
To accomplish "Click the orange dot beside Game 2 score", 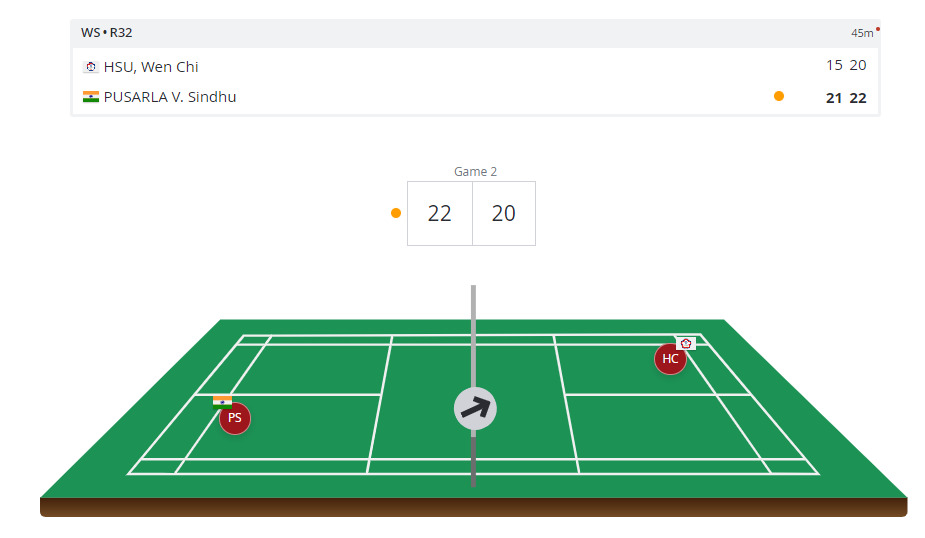I will pyautogui.click(x=396, y=213).
